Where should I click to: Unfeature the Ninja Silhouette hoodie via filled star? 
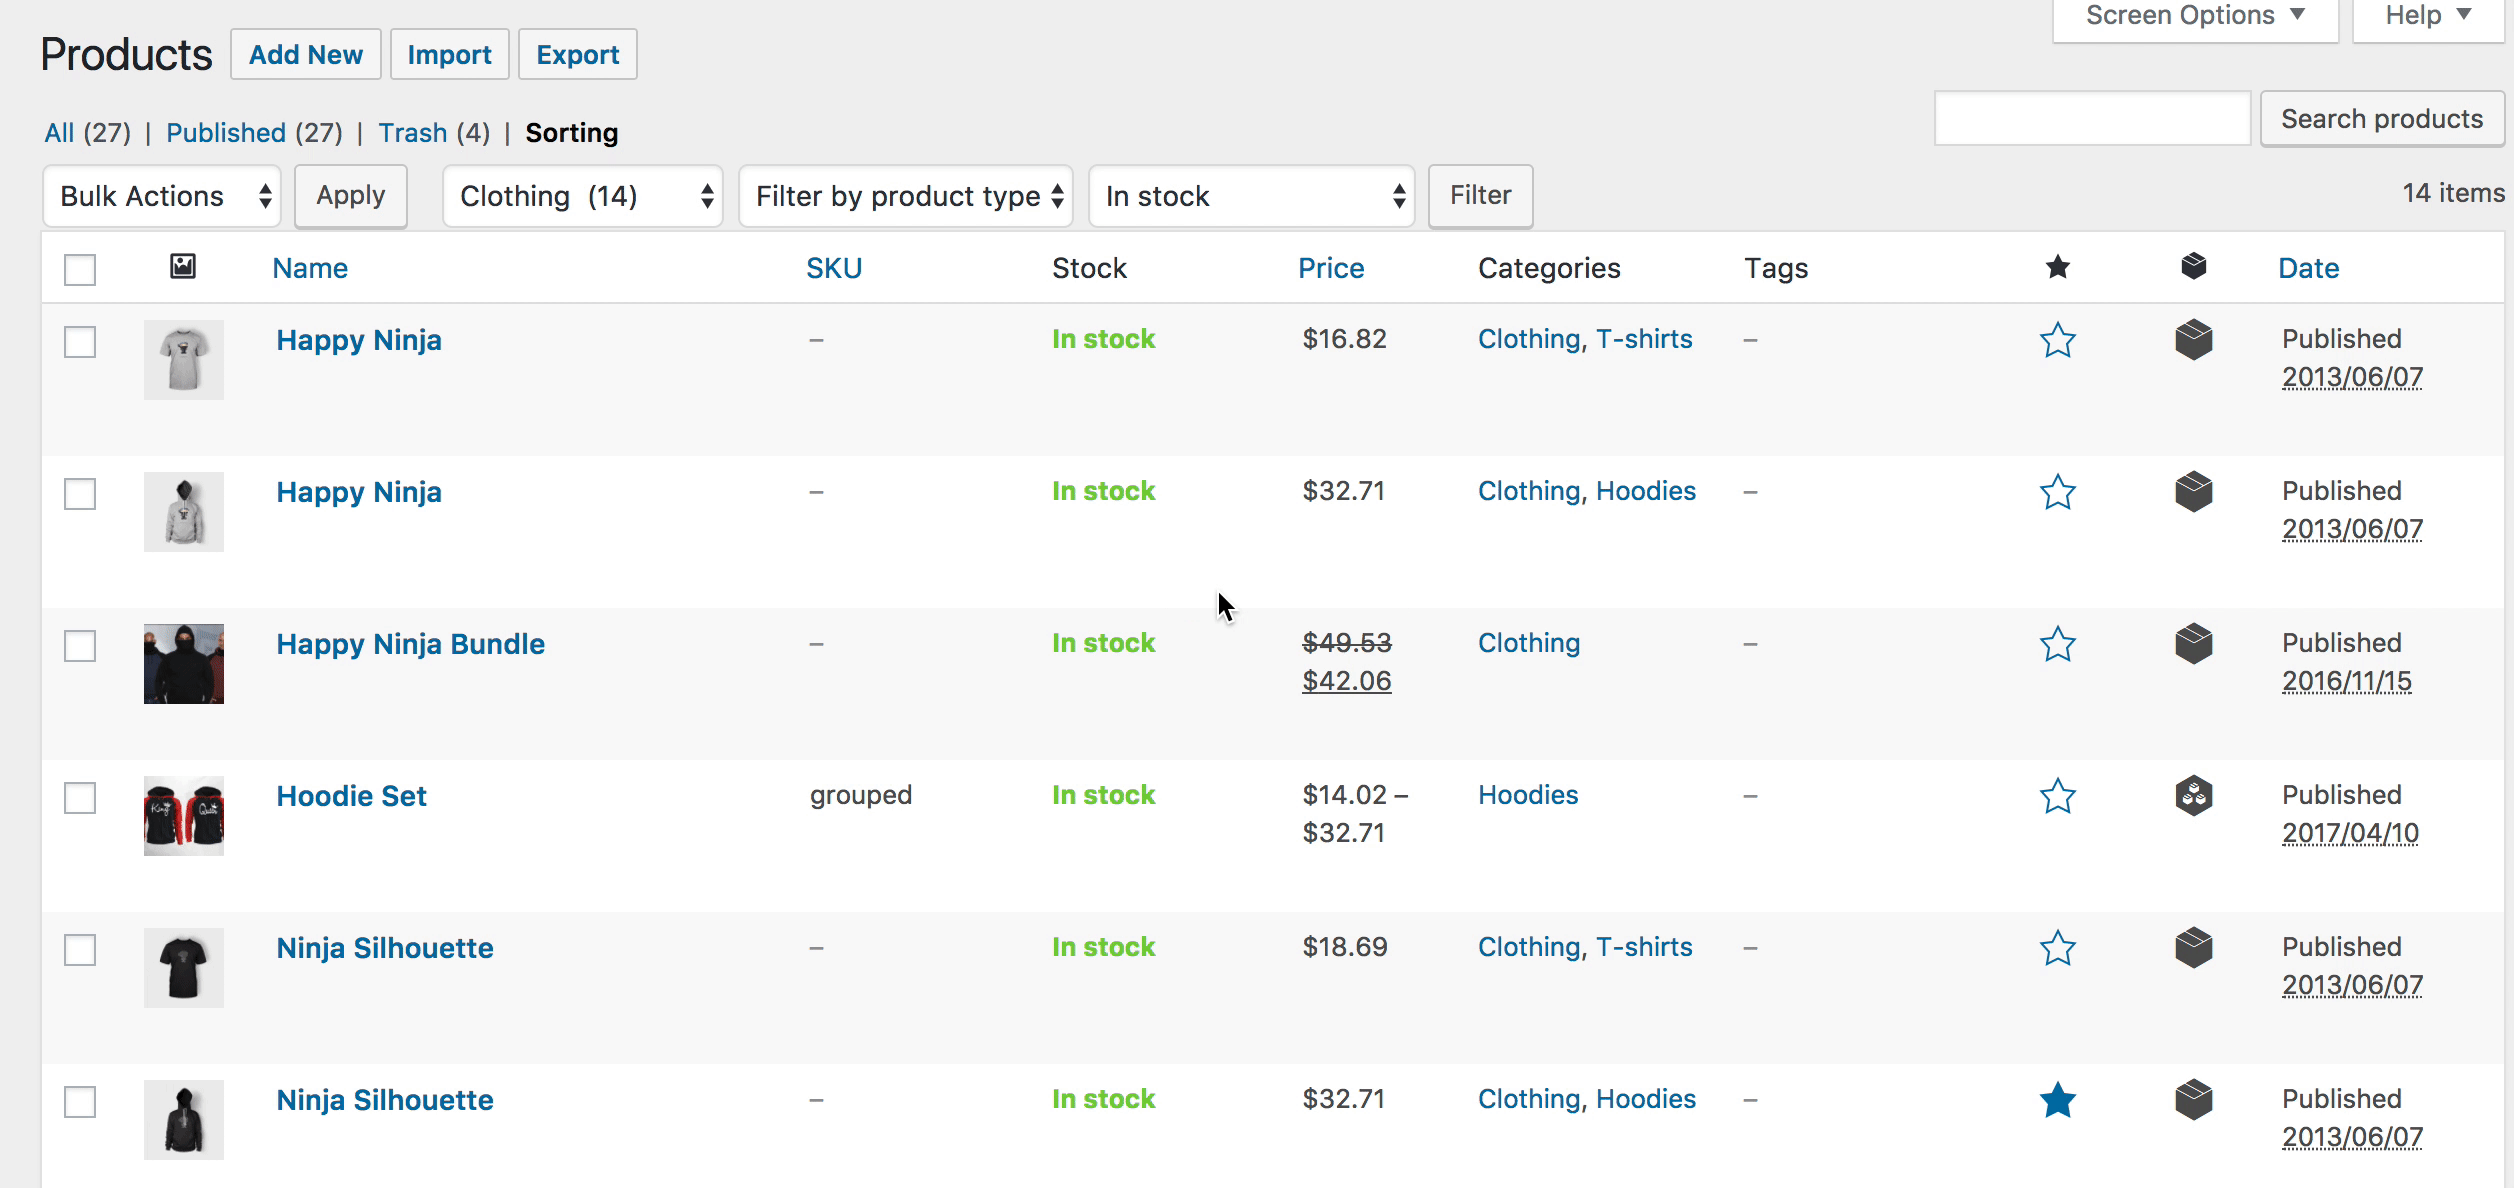[x=2057, y=1101]
